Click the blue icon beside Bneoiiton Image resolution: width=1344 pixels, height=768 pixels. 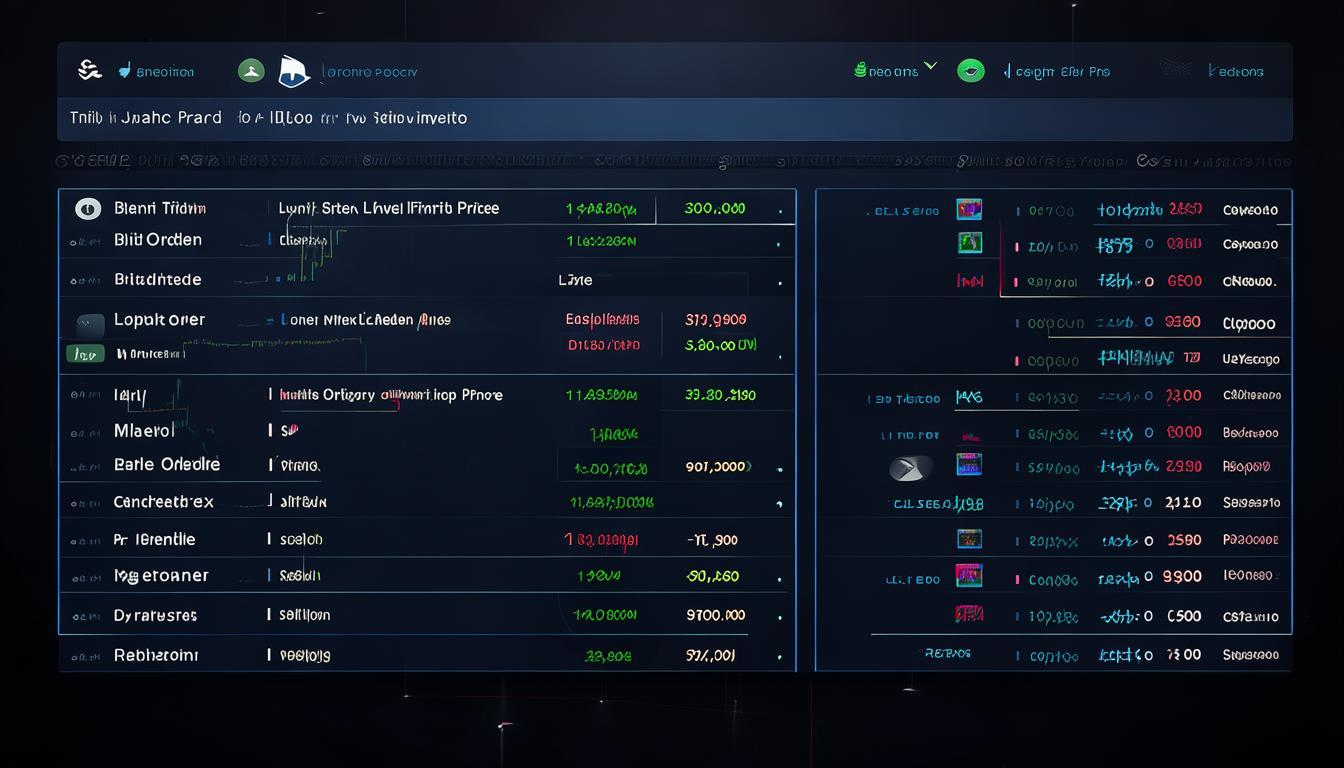tap(125, 71)
